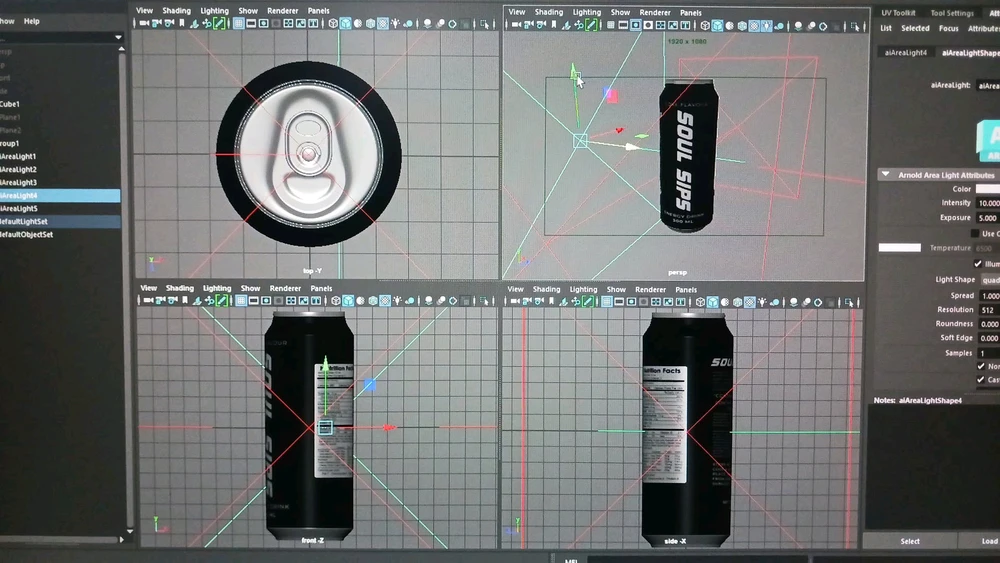Uncheck the Illuminates by Default checkbox

pos(979,264)
